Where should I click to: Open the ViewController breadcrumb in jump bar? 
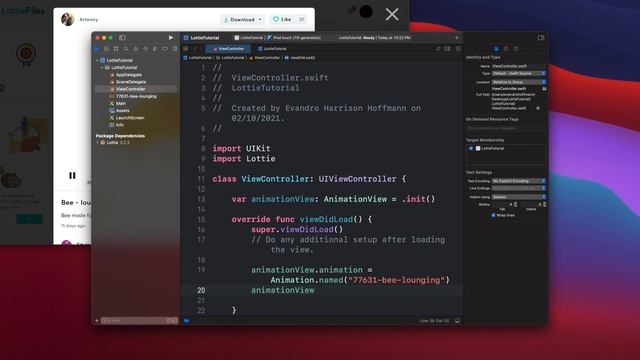pos(265,58)
